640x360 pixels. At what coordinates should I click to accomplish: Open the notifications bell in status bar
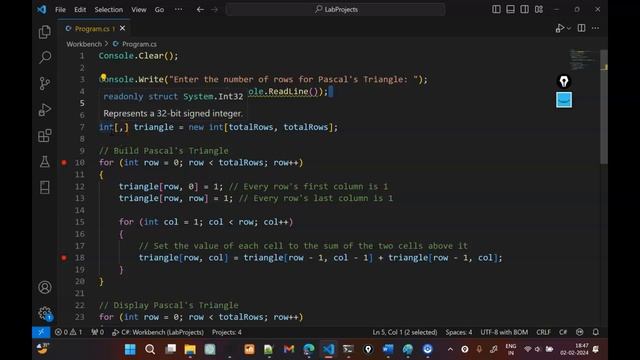(x=596, y=332)
